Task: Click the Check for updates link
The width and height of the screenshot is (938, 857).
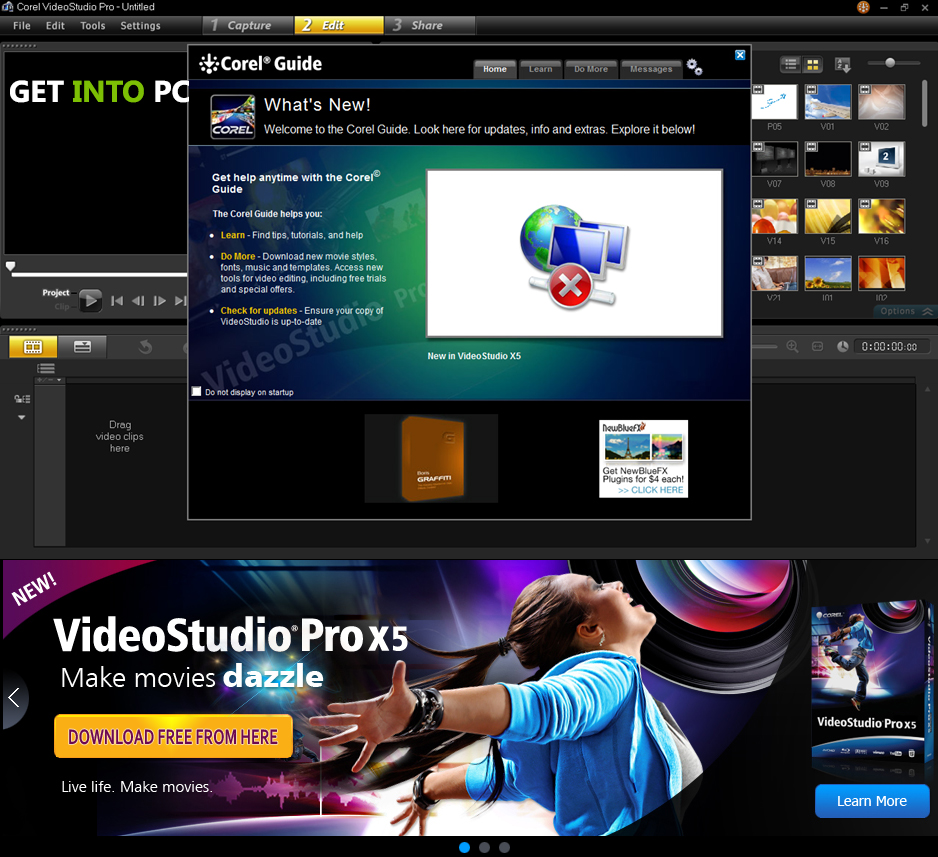Action: [x=258, y=310]
